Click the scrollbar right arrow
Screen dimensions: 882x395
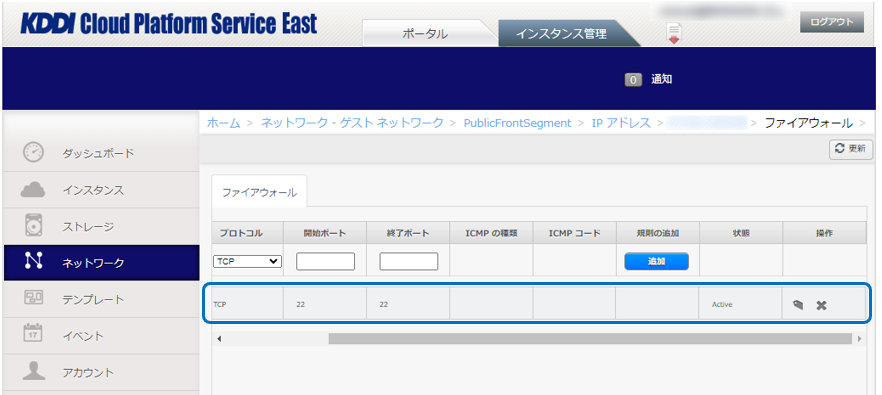[859, 339]
